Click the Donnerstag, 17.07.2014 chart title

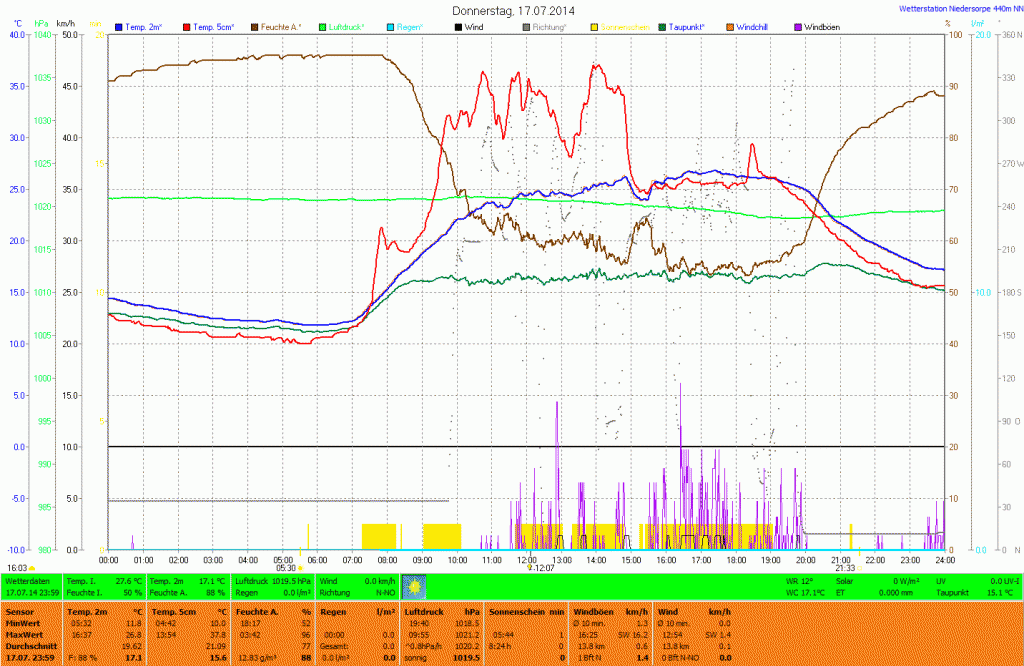[x=513, y=10]
